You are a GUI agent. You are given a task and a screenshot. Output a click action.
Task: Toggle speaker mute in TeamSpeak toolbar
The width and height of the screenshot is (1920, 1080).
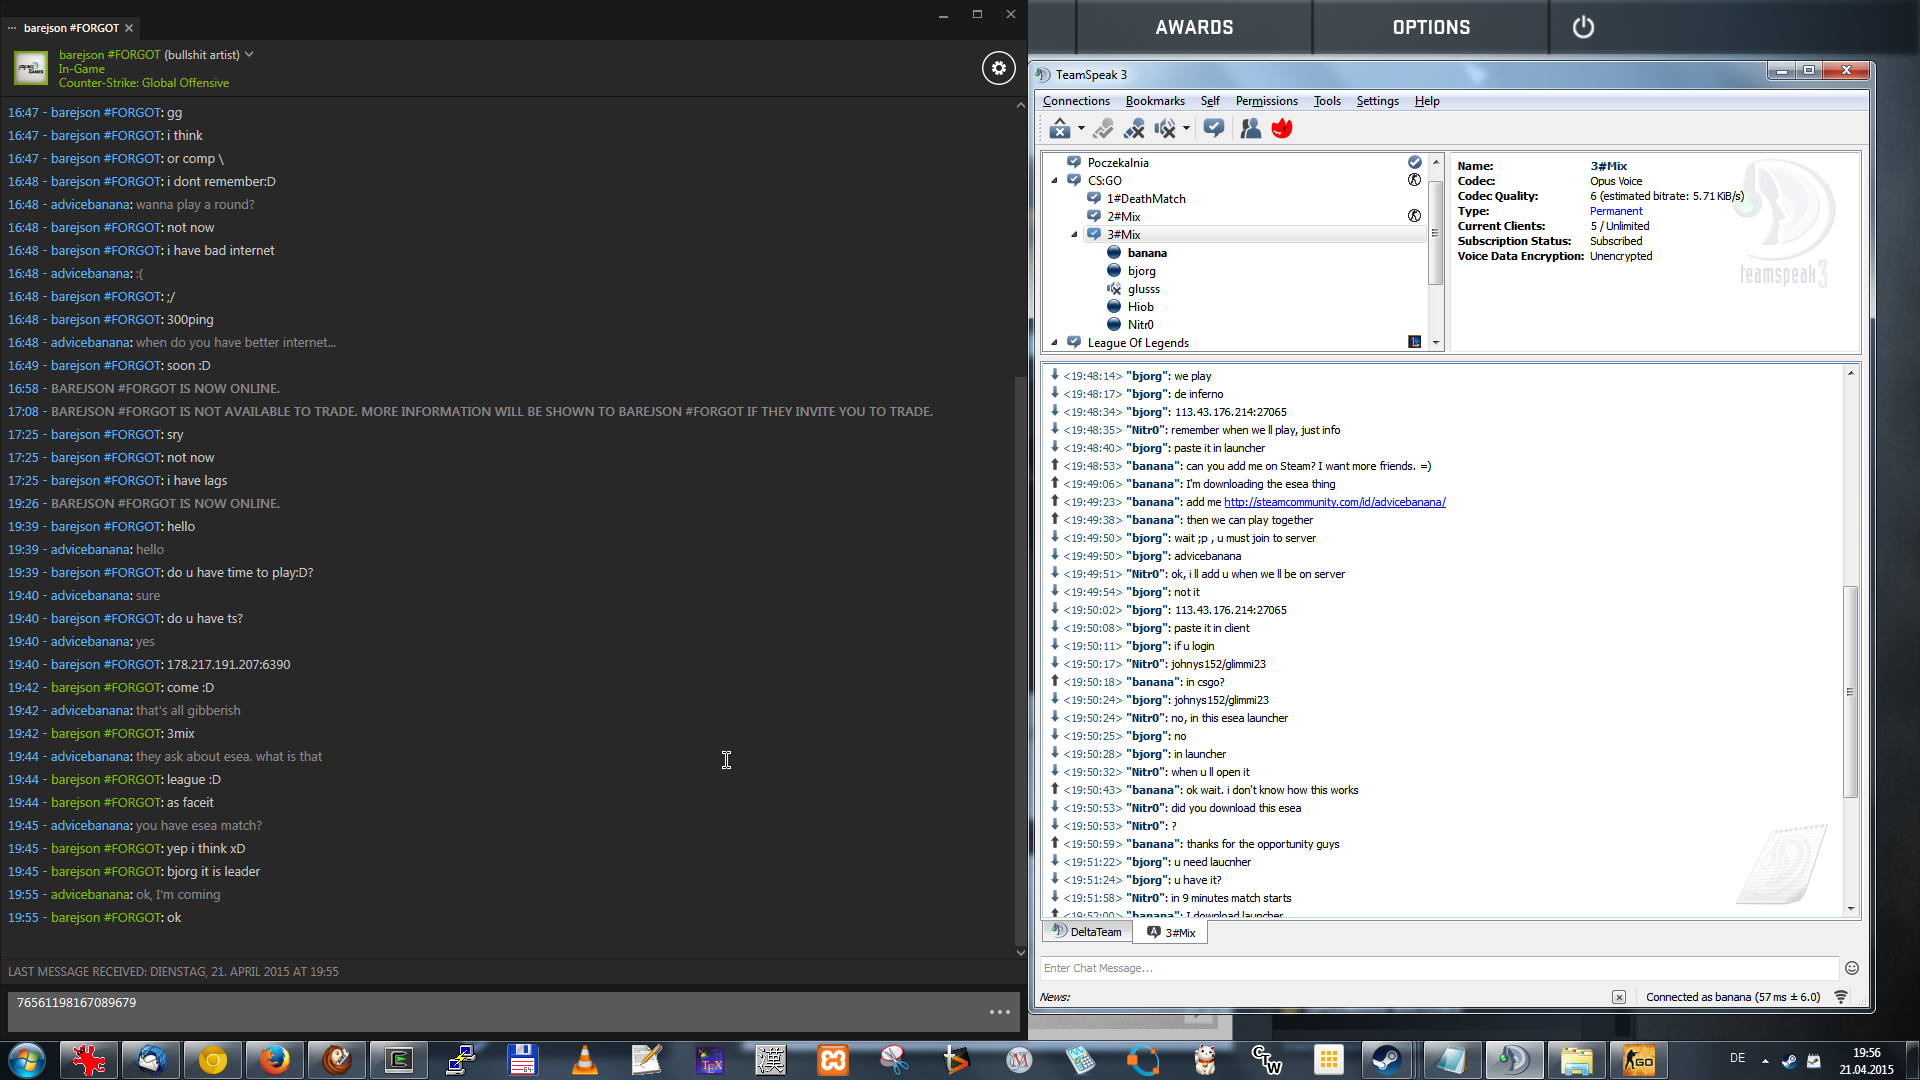pyautogui.click(x=1165, y=129)
